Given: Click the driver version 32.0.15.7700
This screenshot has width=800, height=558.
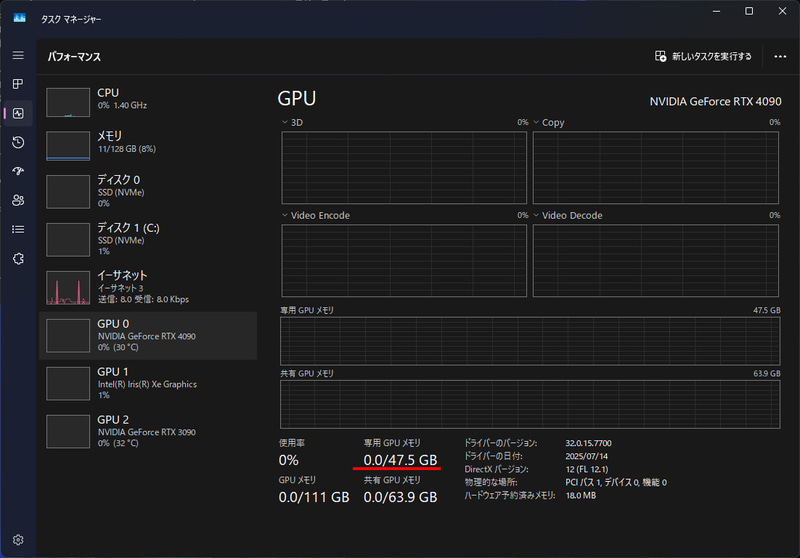Looking at the screenshot, I should pos(588,443).
